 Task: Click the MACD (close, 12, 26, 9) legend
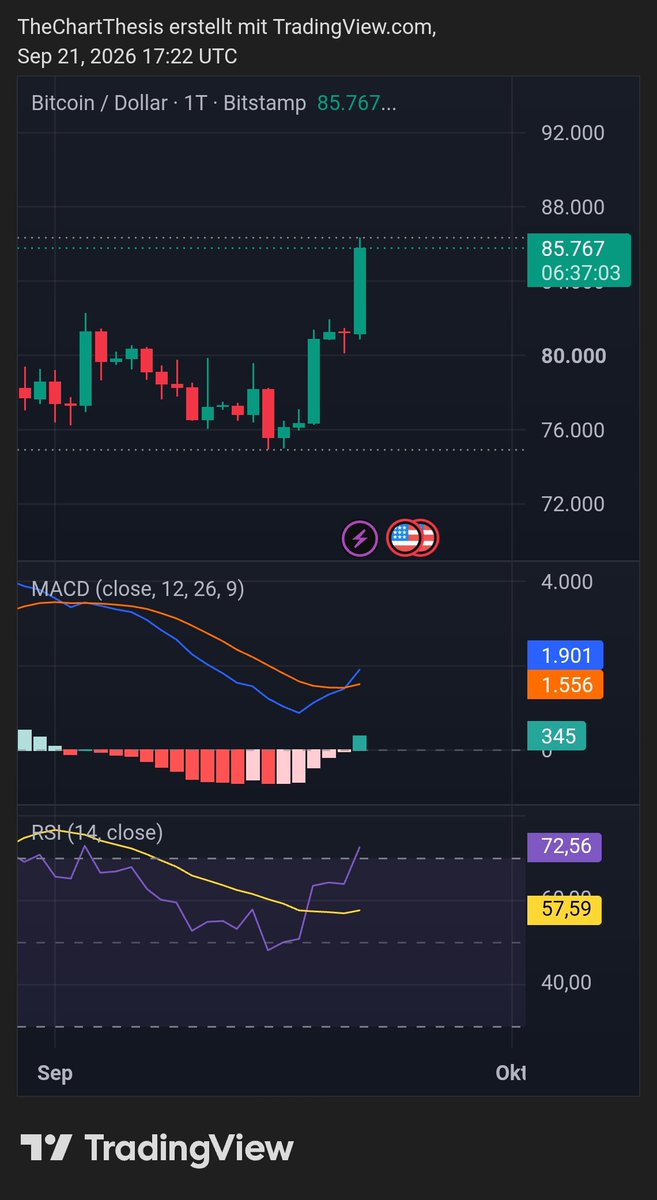click(x=138, y=589)
